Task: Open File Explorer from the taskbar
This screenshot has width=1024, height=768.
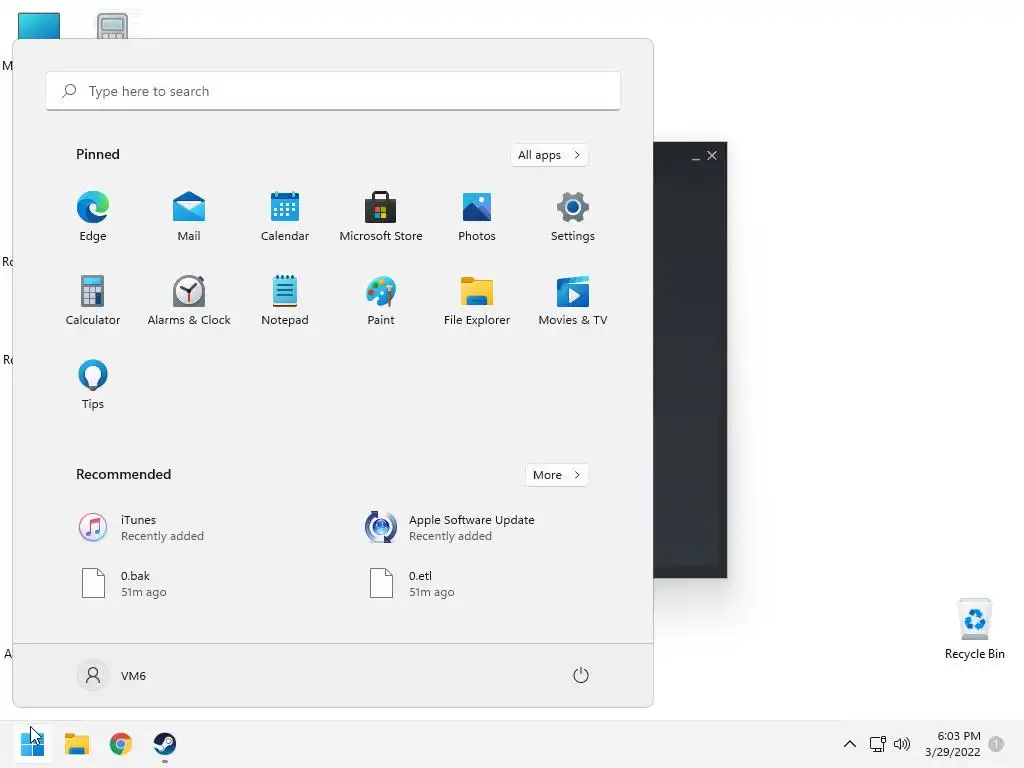Action: pyautogui.click(x=76, y=744)
